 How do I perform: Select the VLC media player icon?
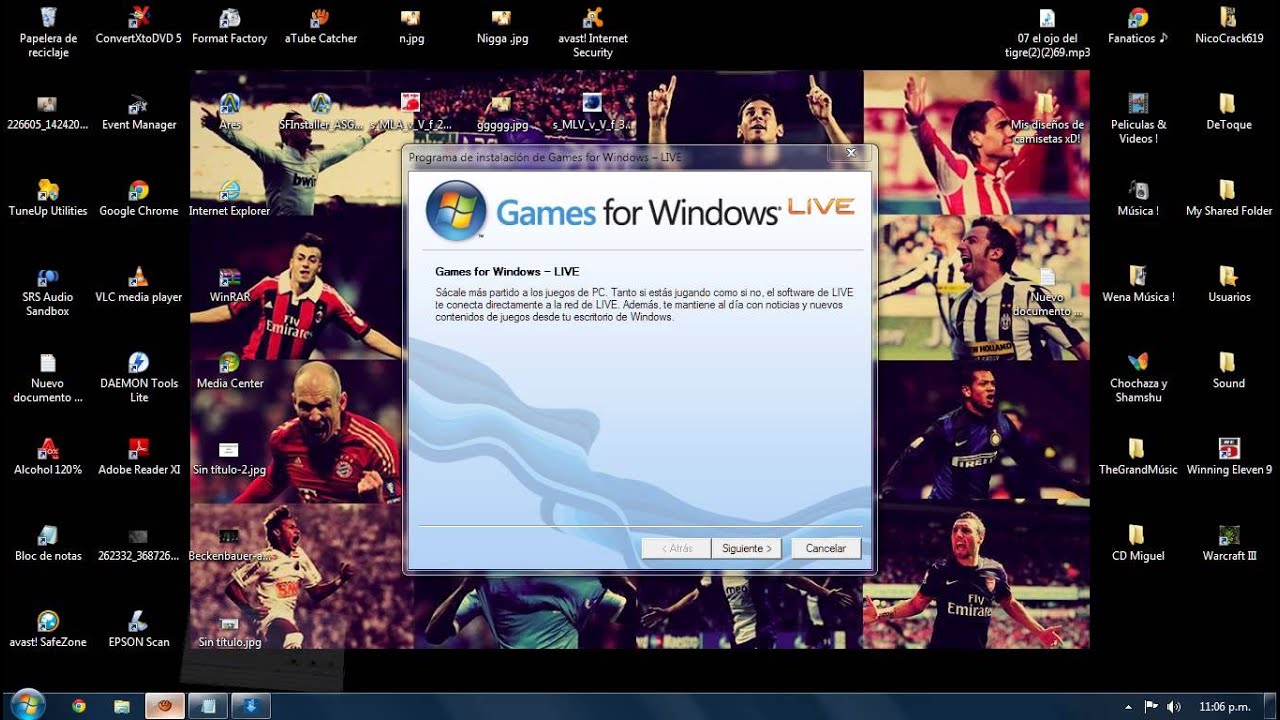(x=139, y=285)
